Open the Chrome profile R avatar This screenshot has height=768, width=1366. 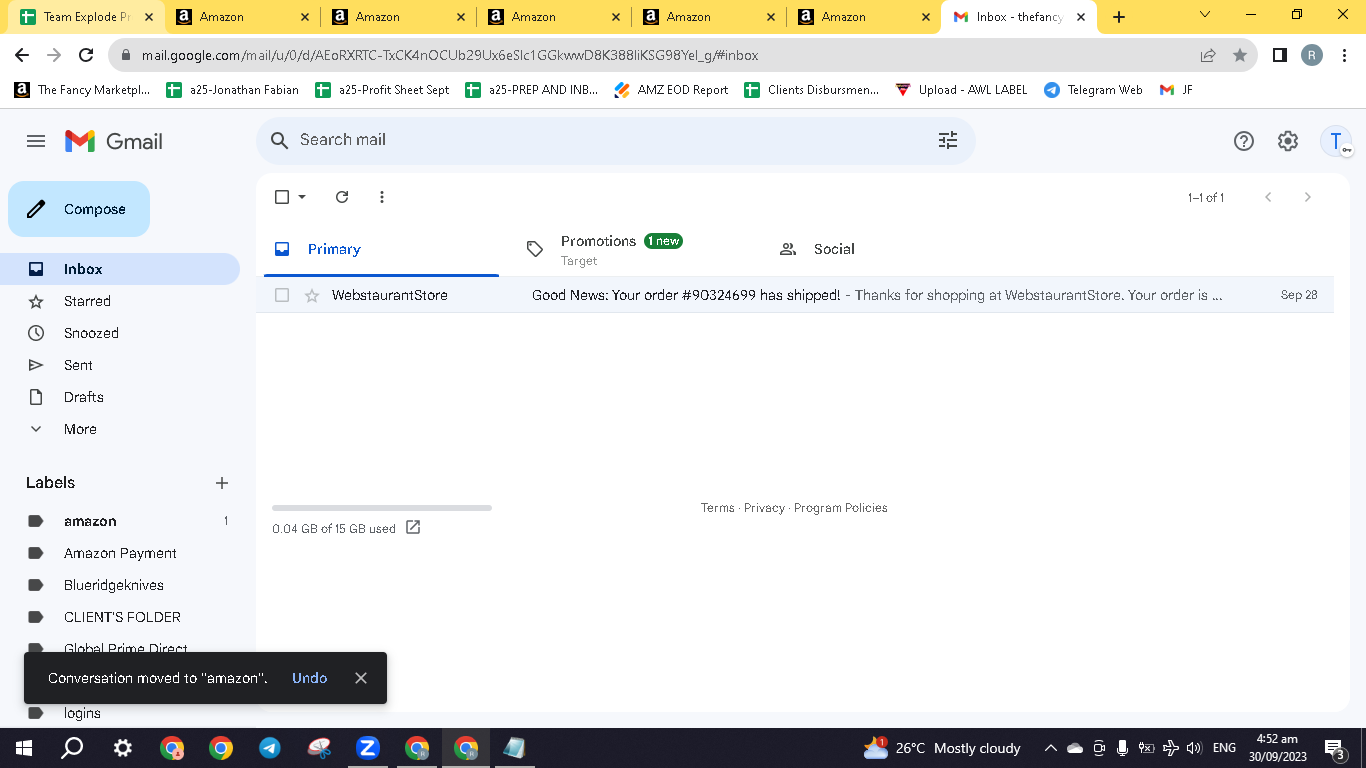[1312, 55]
